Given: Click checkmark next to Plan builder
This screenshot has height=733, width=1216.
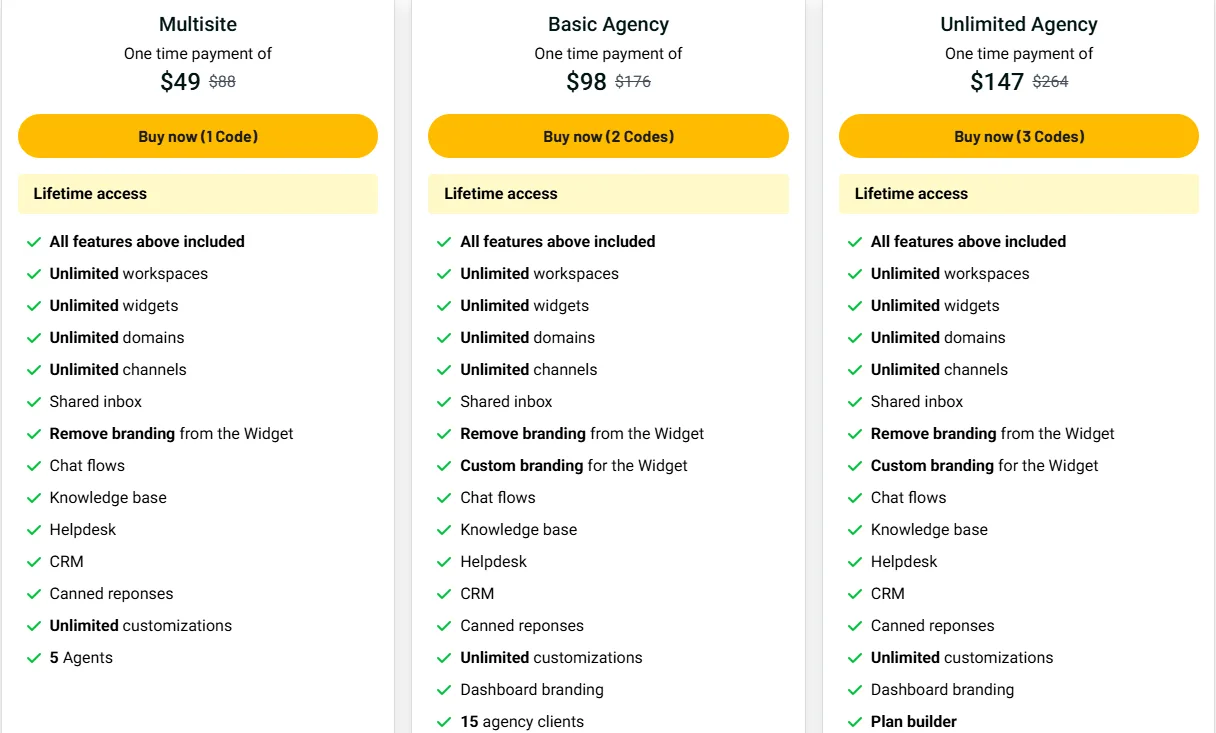Looking at the screenshot, I should pos(855,722).
